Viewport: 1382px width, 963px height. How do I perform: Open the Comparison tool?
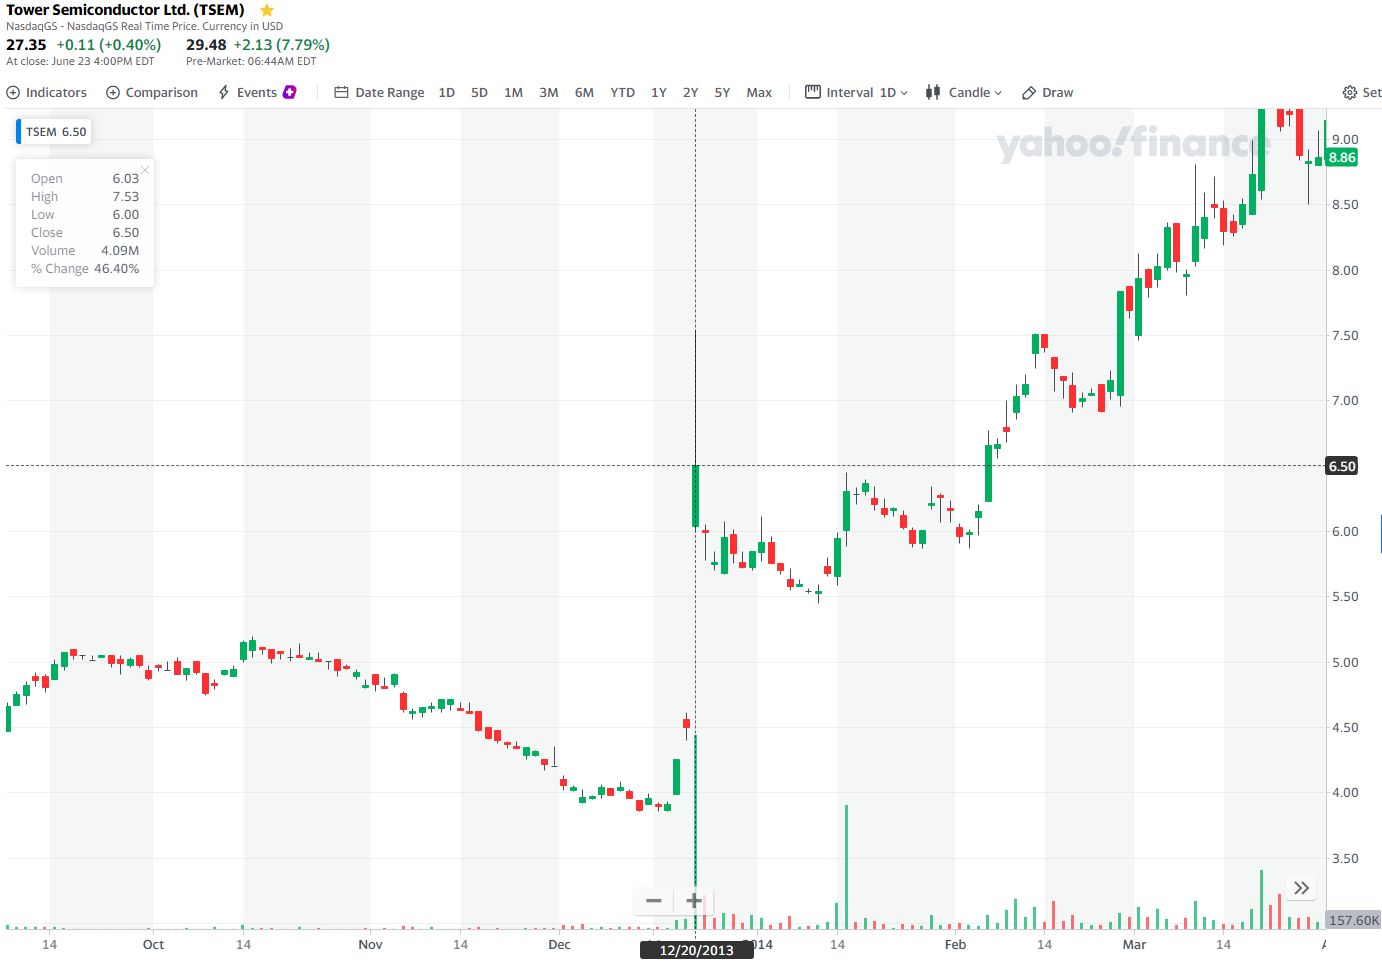152,92
